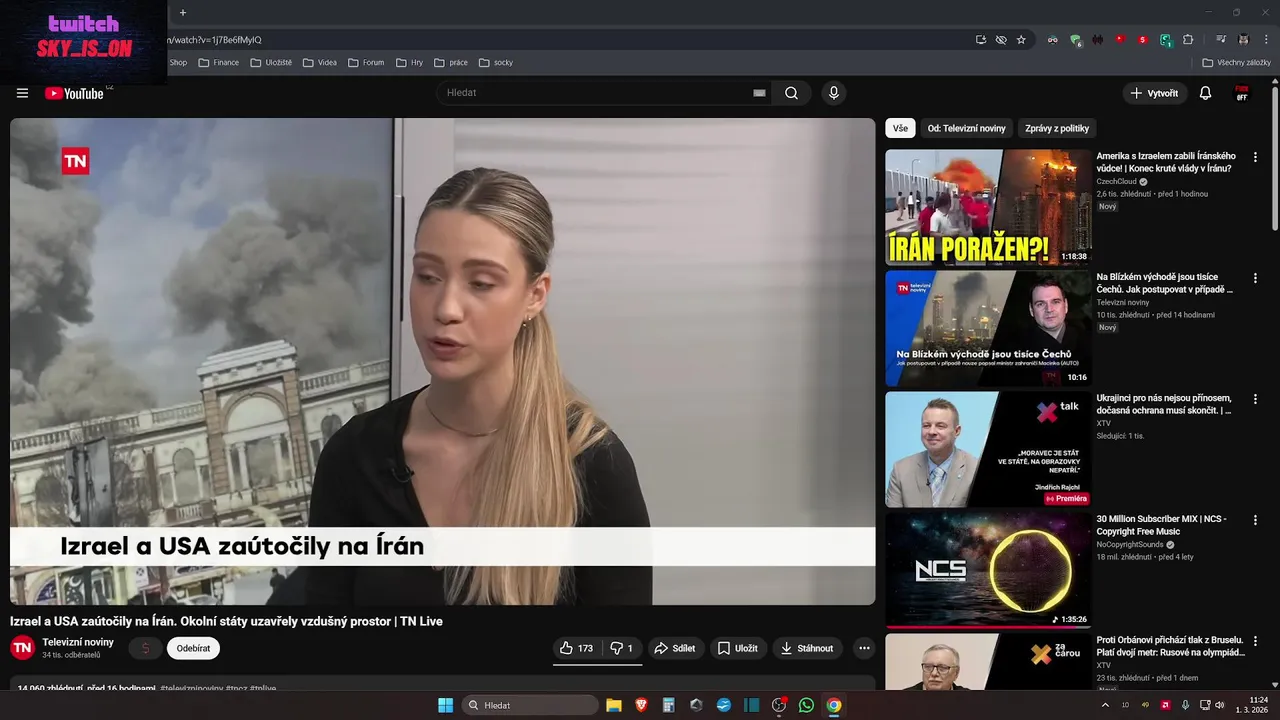Select the Zprávy z politiky chip
The image size is (1280, 720).
(1057, 128)
